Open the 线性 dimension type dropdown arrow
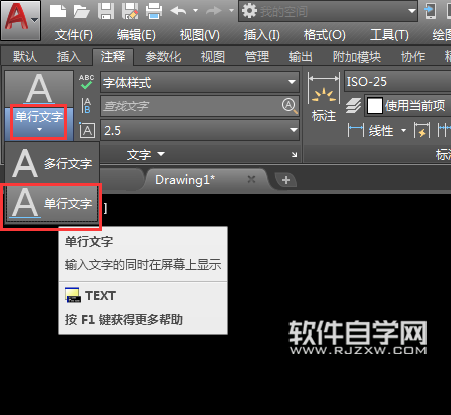 (403, 130)
